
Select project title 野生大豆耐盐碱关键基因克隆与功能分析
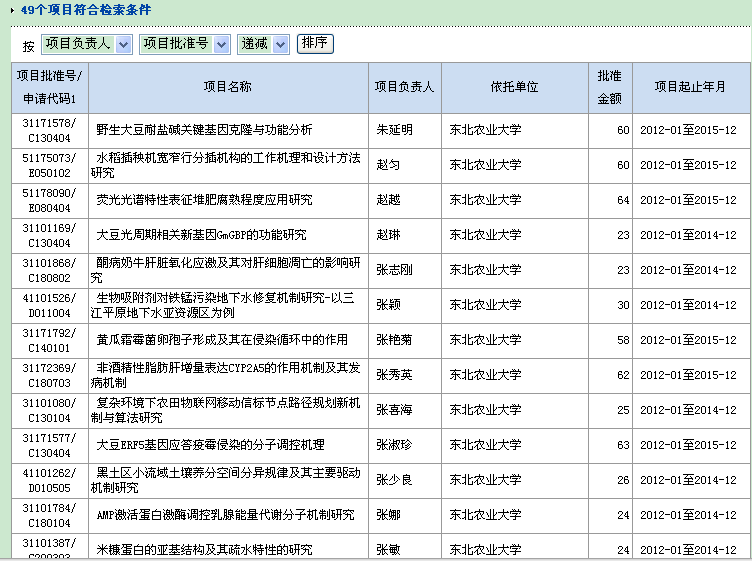pyautogui.click(x=204, y=130)
